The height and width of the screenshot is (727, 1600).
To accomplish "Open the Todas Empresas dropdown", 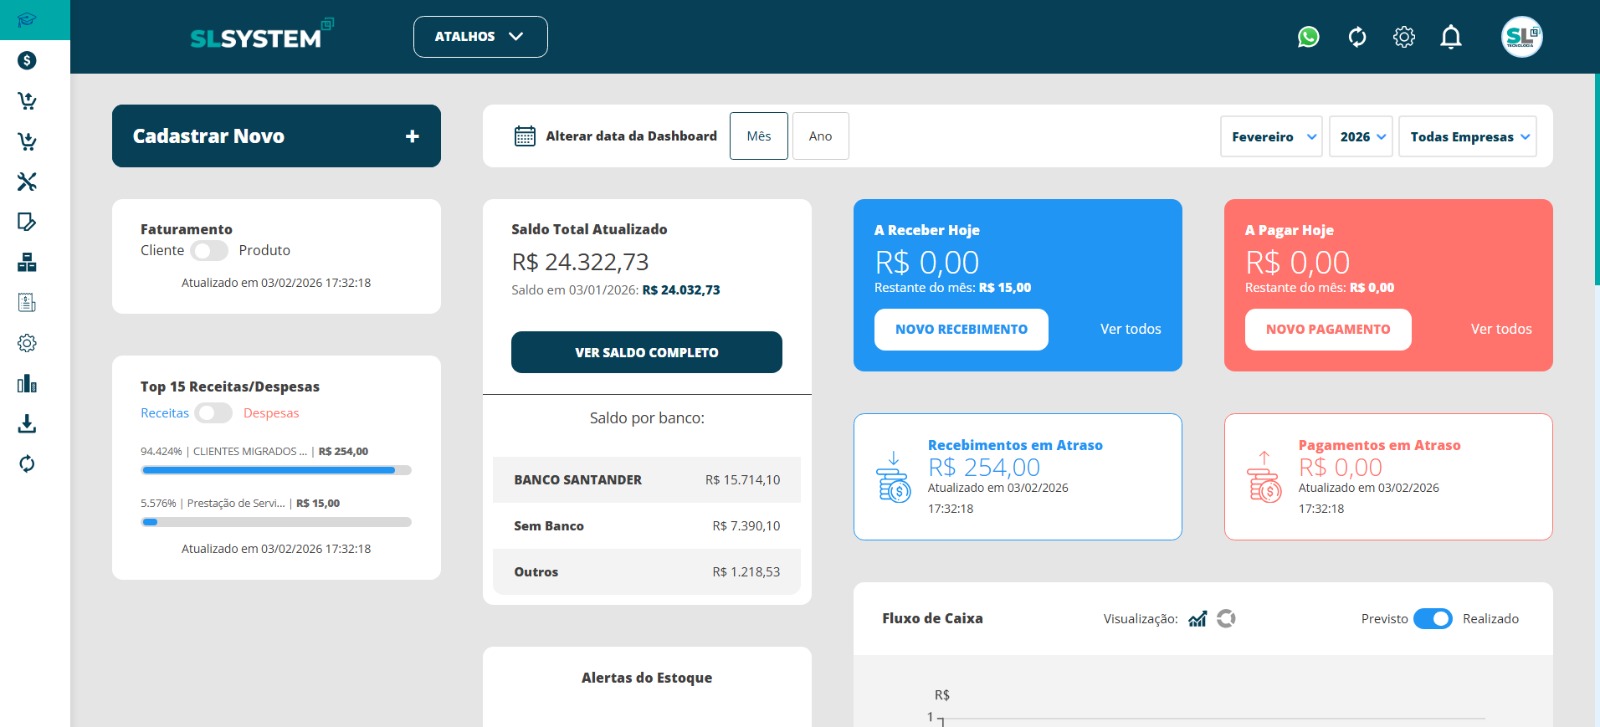I will coord(1467,137).
